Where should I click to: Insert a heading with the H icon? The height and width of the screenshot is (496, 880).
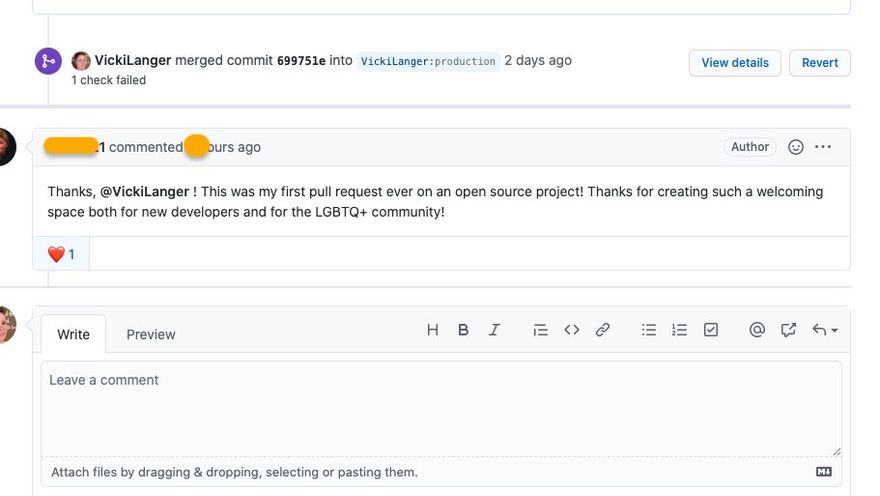[x=432, y=330]
